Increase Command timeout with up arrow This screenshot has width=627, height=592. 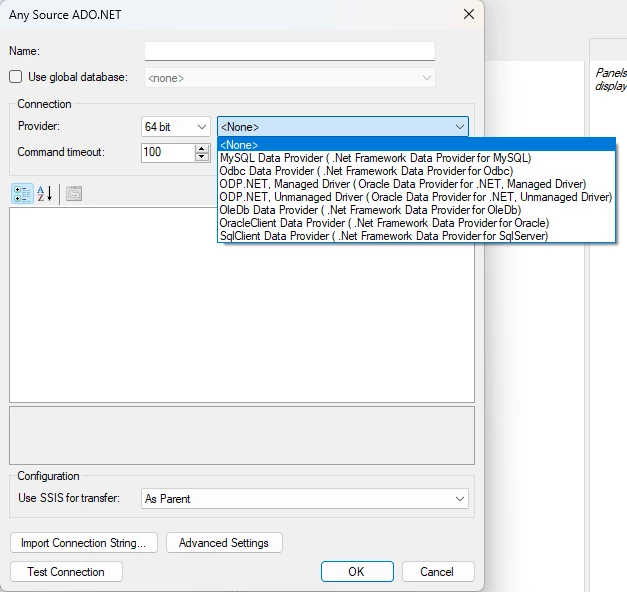point(202,148)
